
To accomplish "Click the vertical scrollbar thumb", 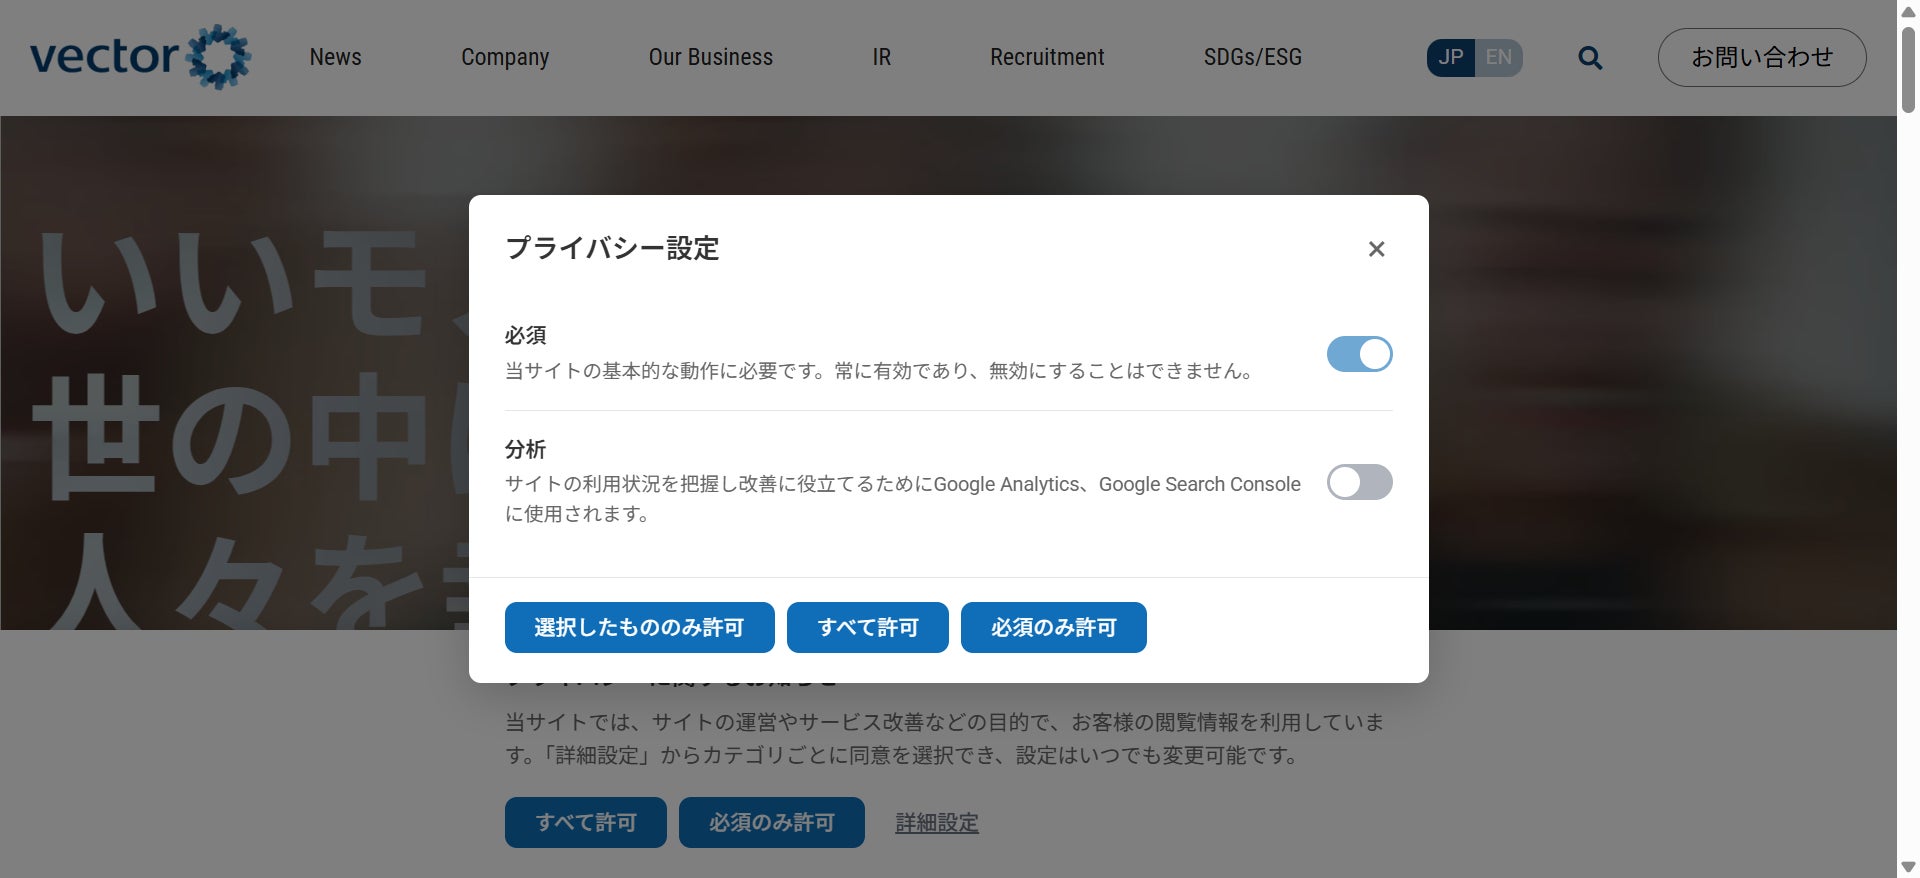I will (x=1908, y=70).
